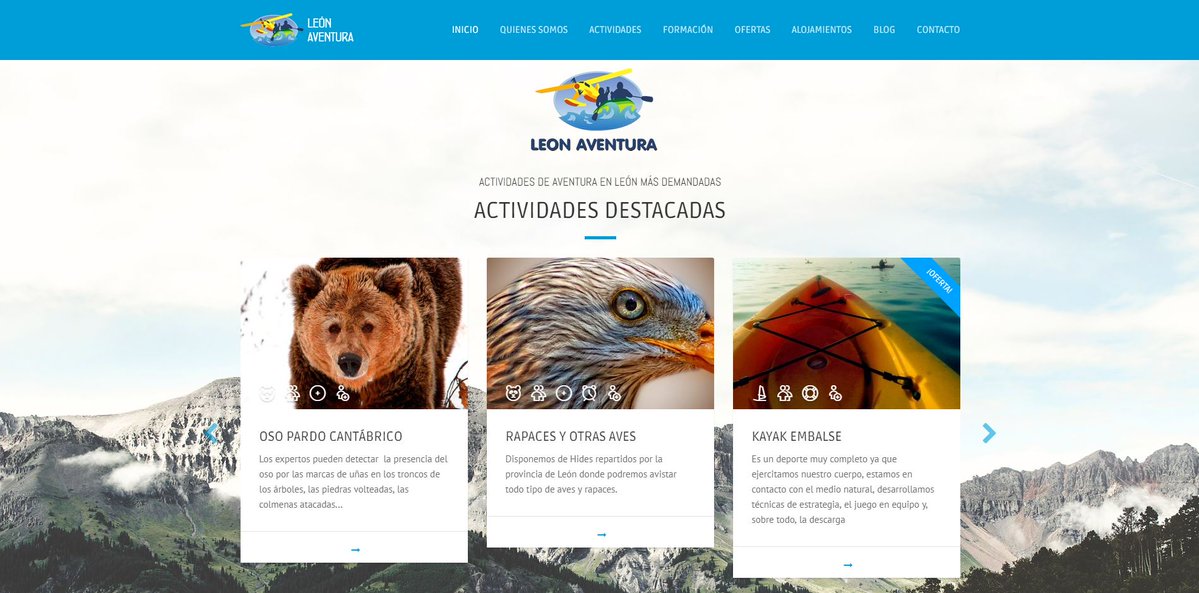Image resolution: width=1199 pixels, height=593 pixels.
Task: Click the compass icon on Rapaces card
Action: click(x=564, y=393)
